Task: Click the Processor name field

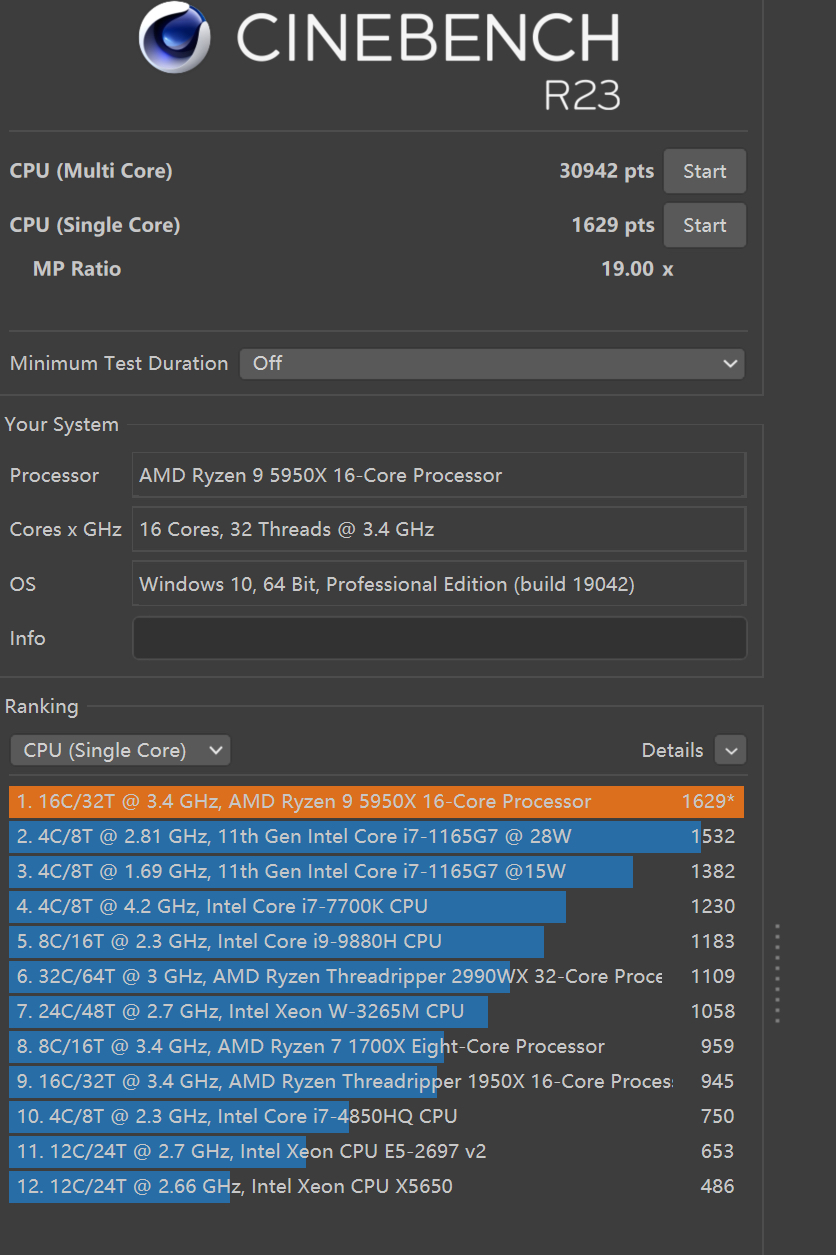Action: click(439, 475)
